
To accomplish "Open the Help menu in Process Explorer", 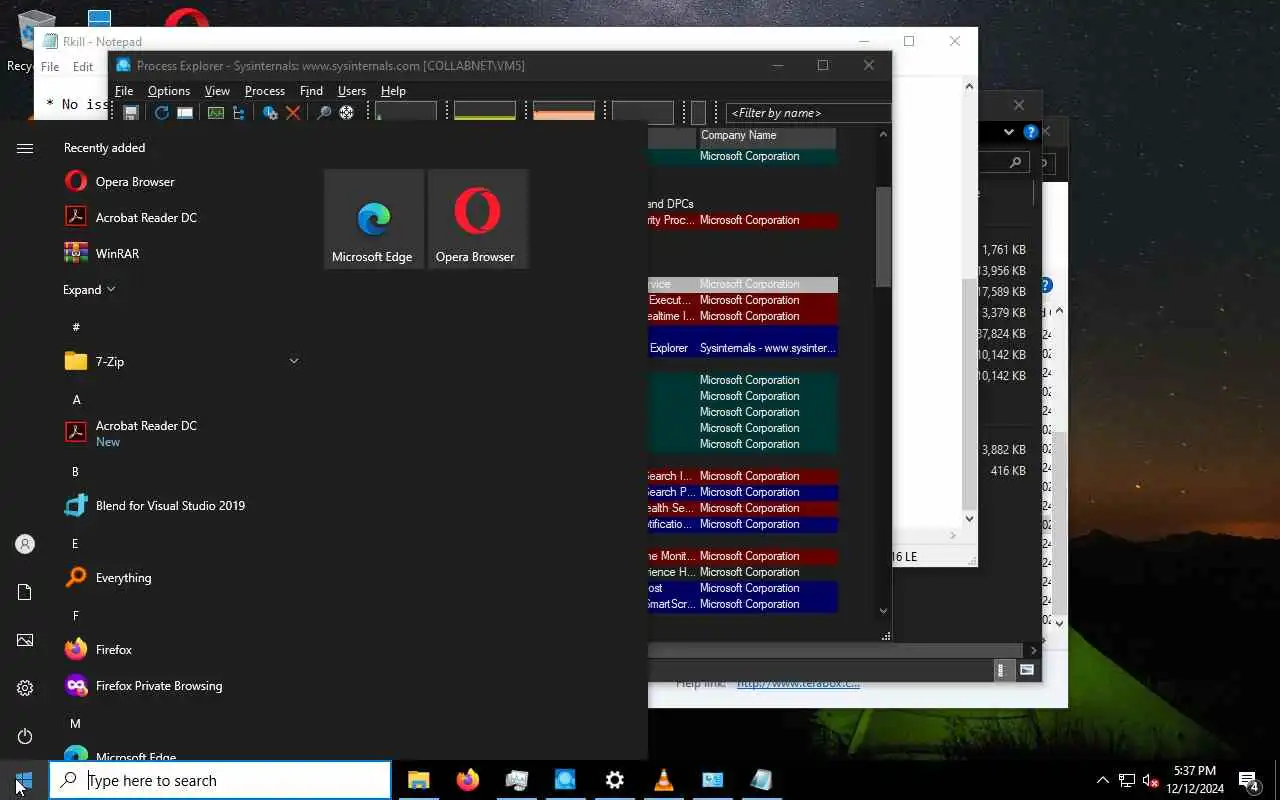I will pyautogui.click(x=393, y=91).
